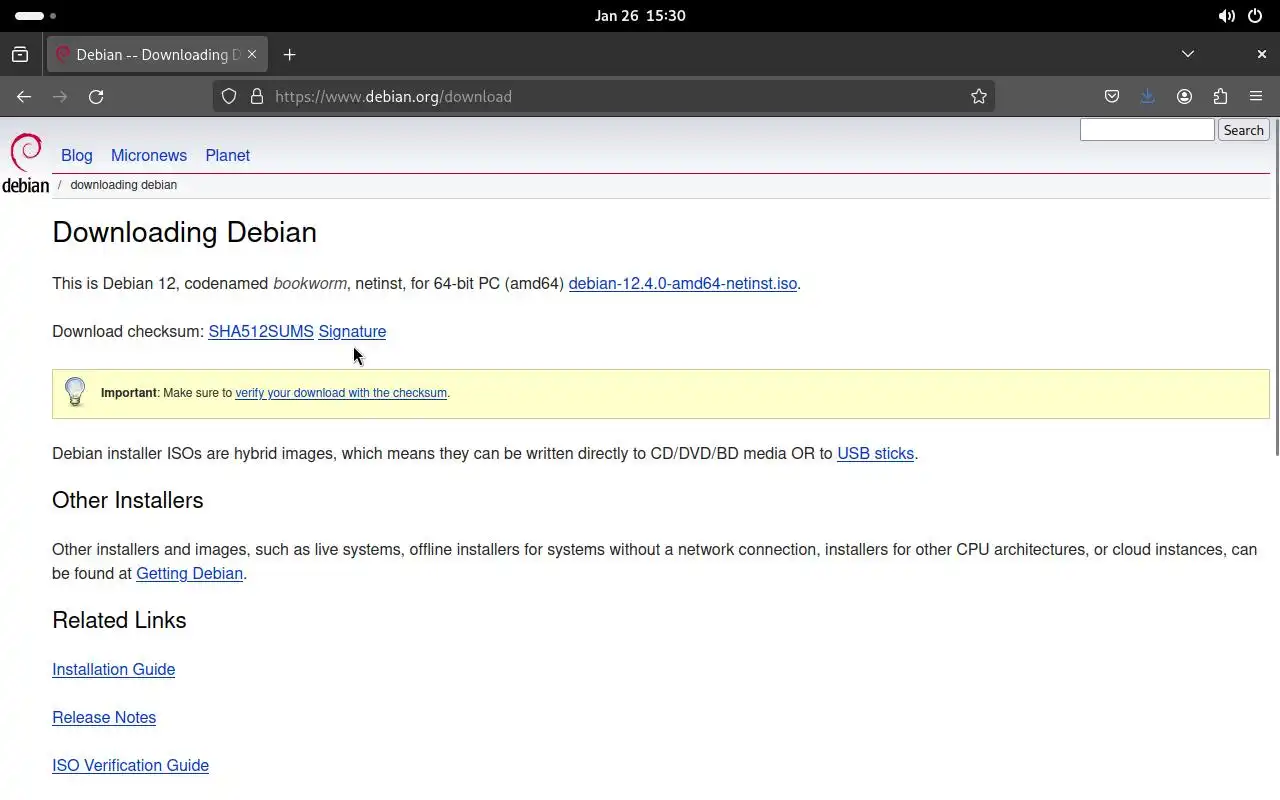This screenshot has height=800, width=1280.
Task: View site security padlock info
Action: 257,97
